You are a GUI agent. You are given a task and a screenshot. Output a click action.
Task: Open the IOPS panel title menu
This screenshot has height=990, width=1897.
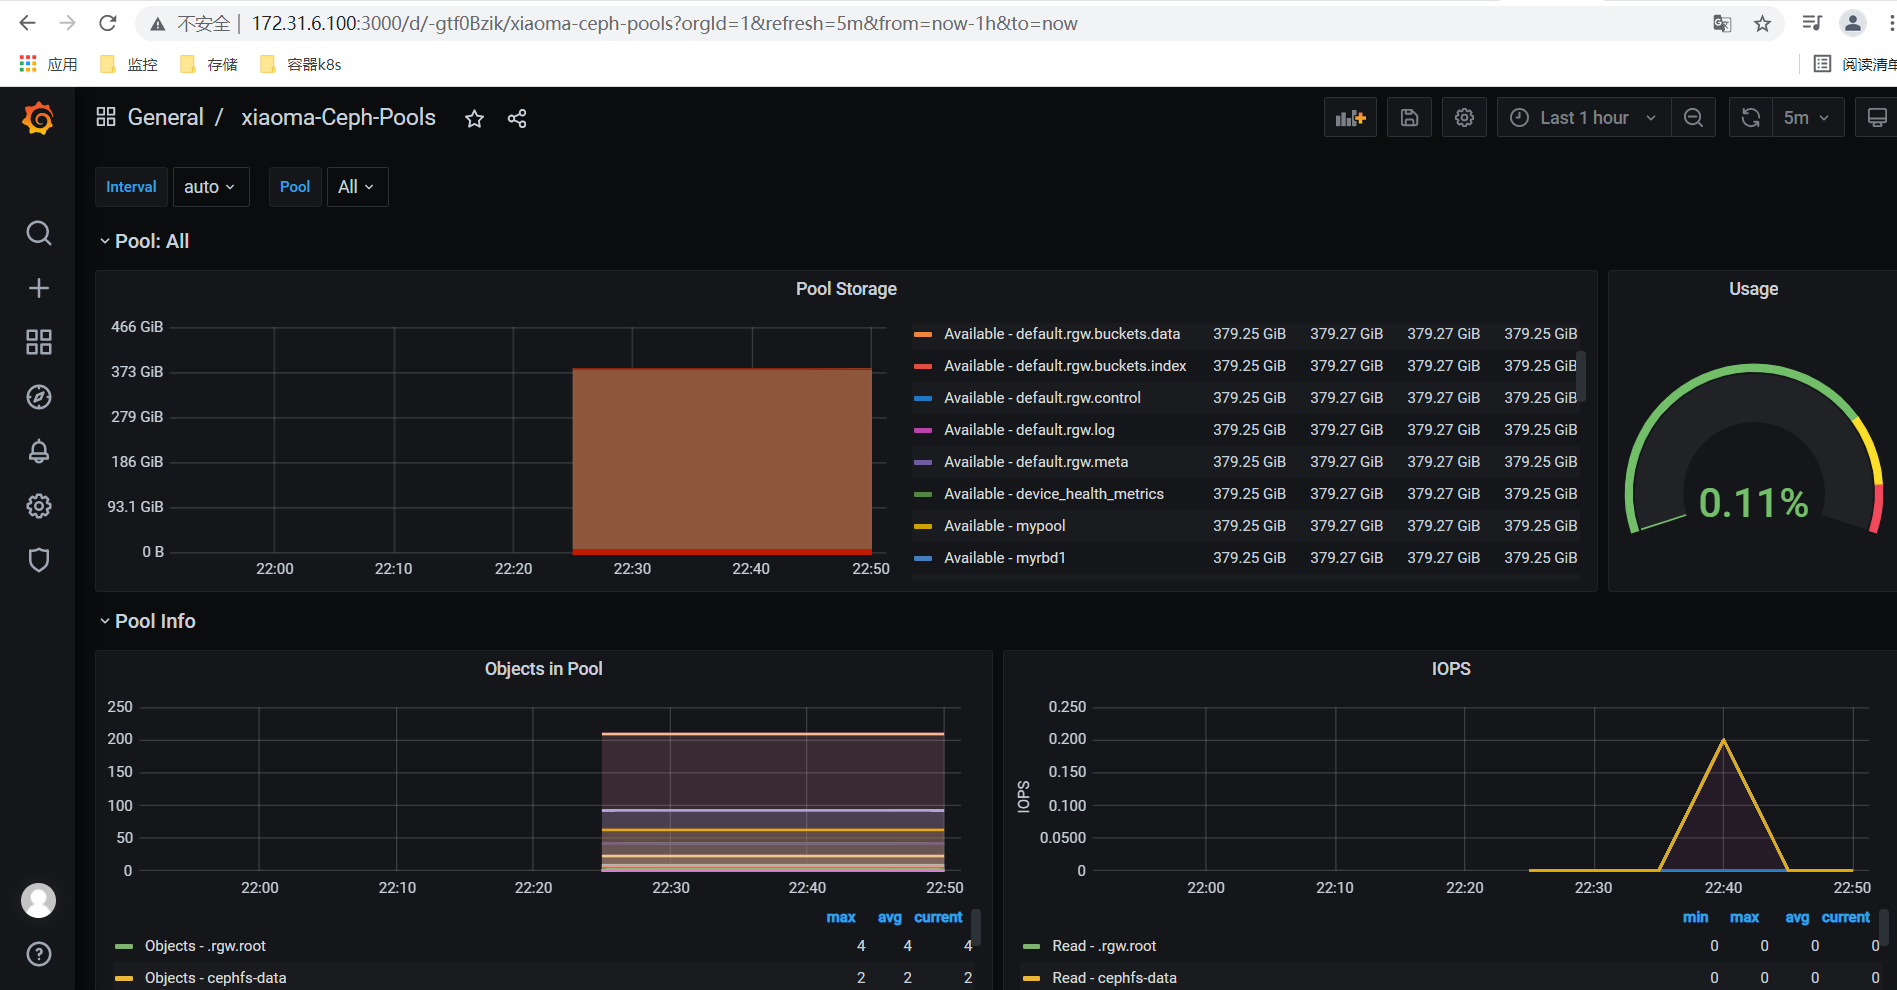pos(1450,669)
